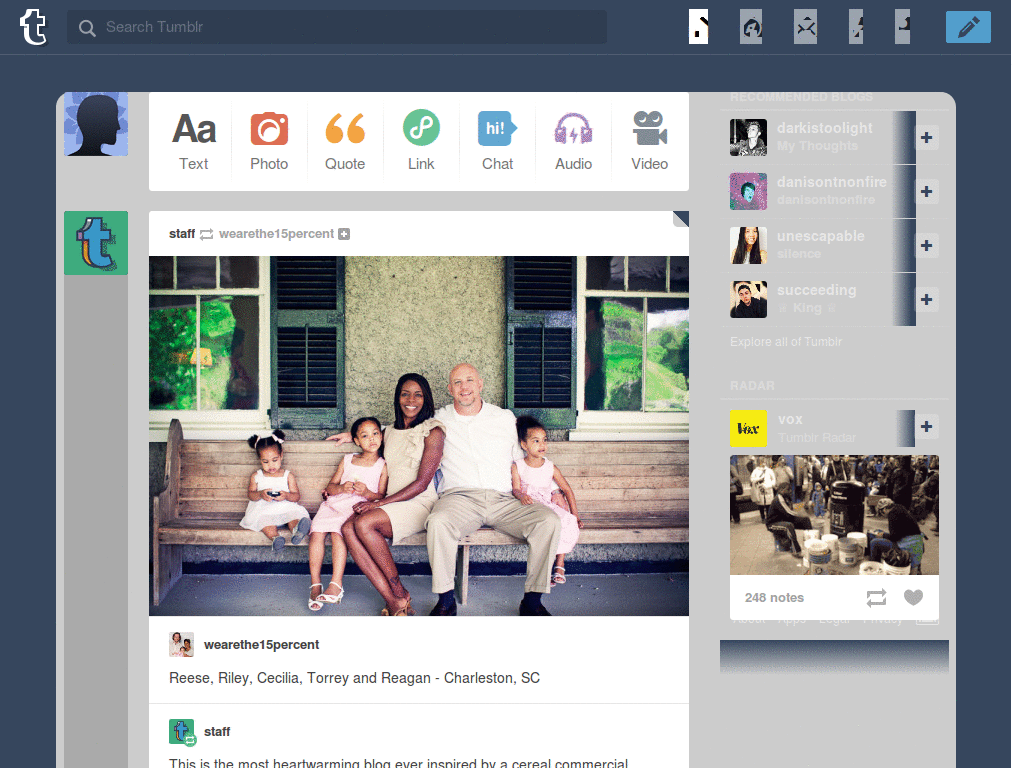Viewport: 1024px width, 768px height.
Task: Open the Activity lightning bolt icon
Action: pyautogui.click(x=856, y=27)
